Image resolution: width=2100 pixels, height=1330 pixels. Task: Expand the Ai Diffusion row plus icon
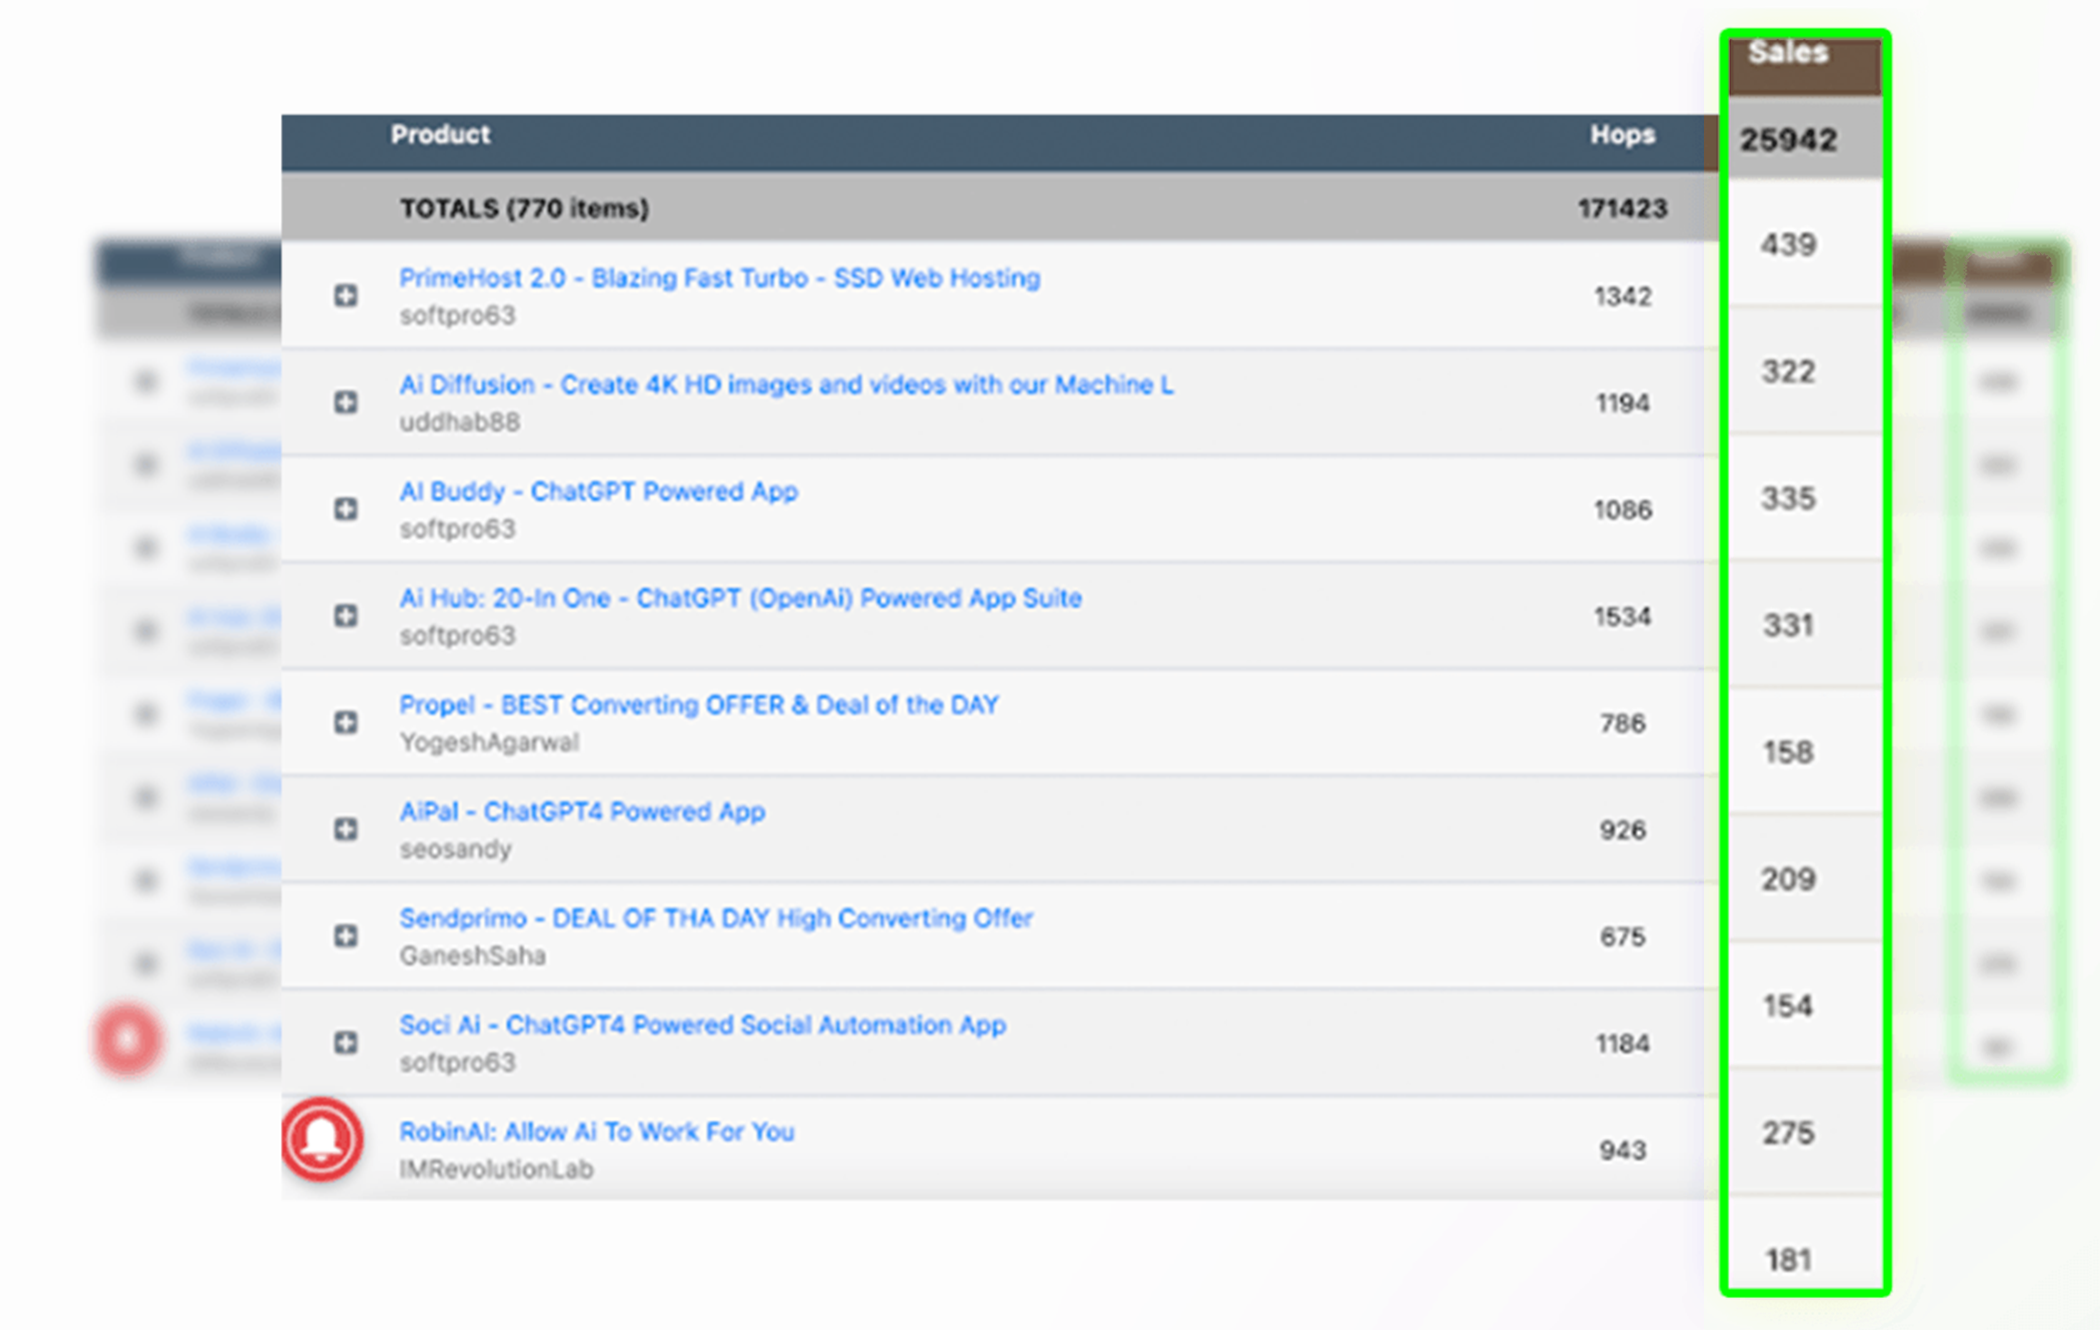pos(345,402)
